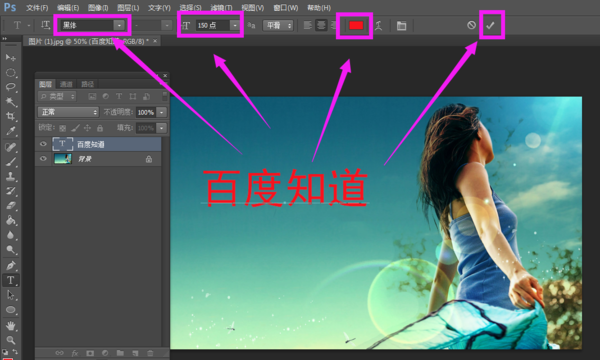Select the Zoom tool
Viewport: 600px width, 360px height.
point(10,340)
